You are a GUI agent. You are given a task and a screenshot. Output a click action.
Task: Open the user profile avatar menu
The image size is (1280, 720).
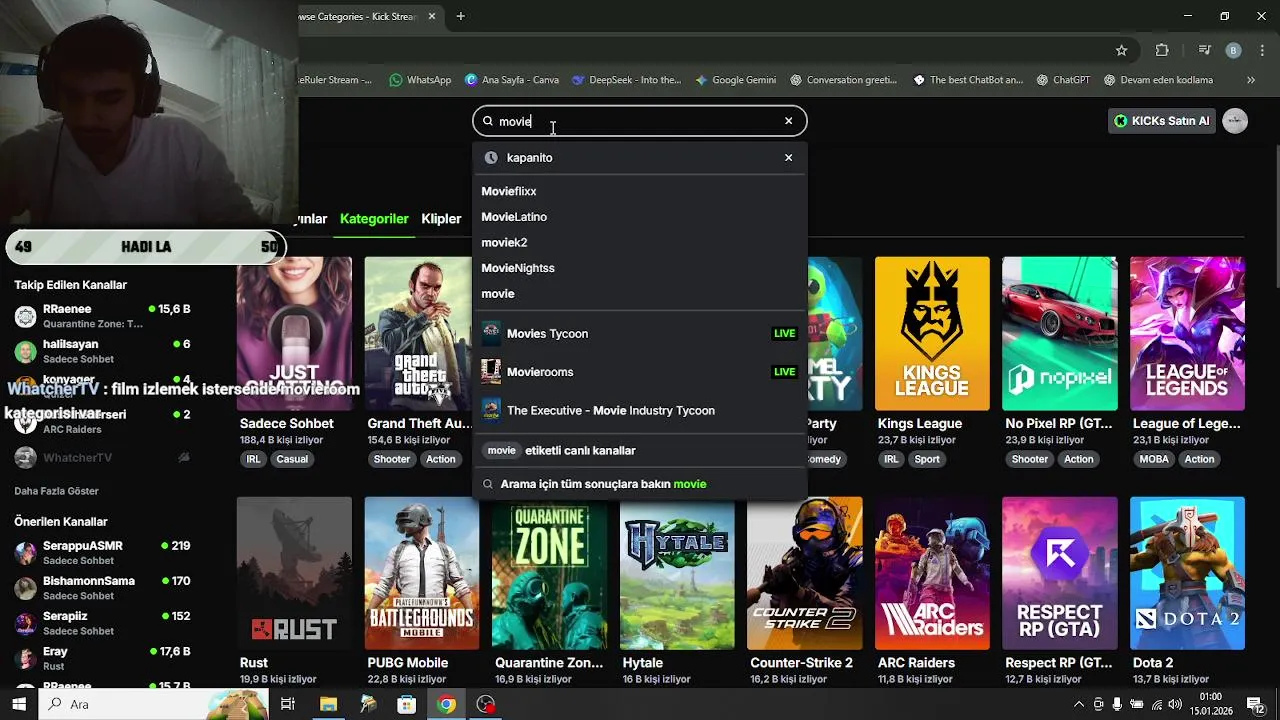1235,121
